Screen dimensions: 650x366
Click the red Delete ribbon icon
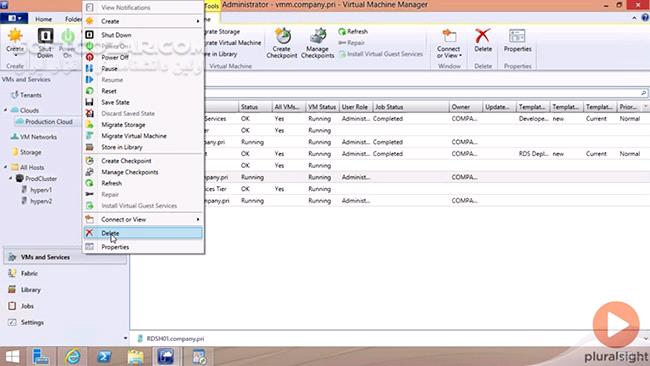coord(483,41)
